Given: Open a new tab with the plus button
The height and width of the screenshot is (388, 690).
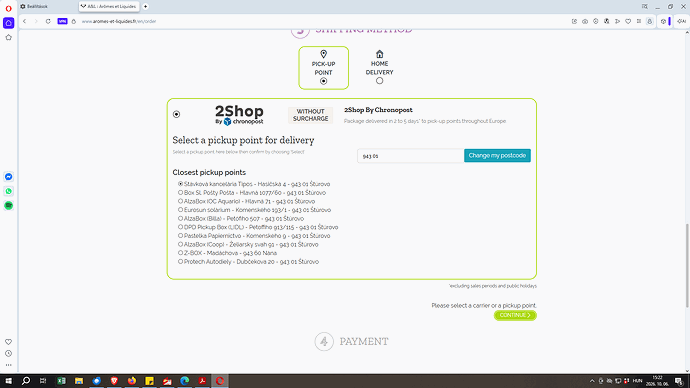Looking at the screenshot, I should (145, 7).
